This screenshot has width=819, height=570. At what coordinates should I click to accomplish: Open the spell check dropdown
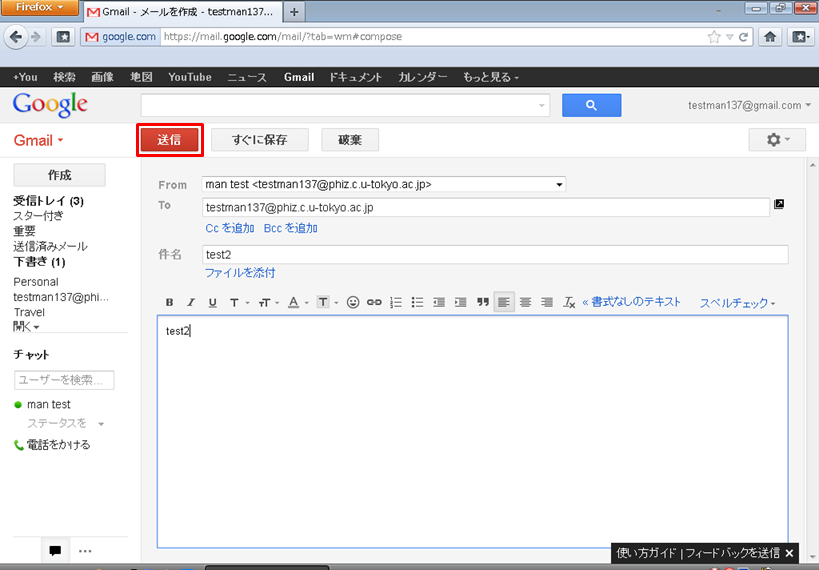point(738,303)
